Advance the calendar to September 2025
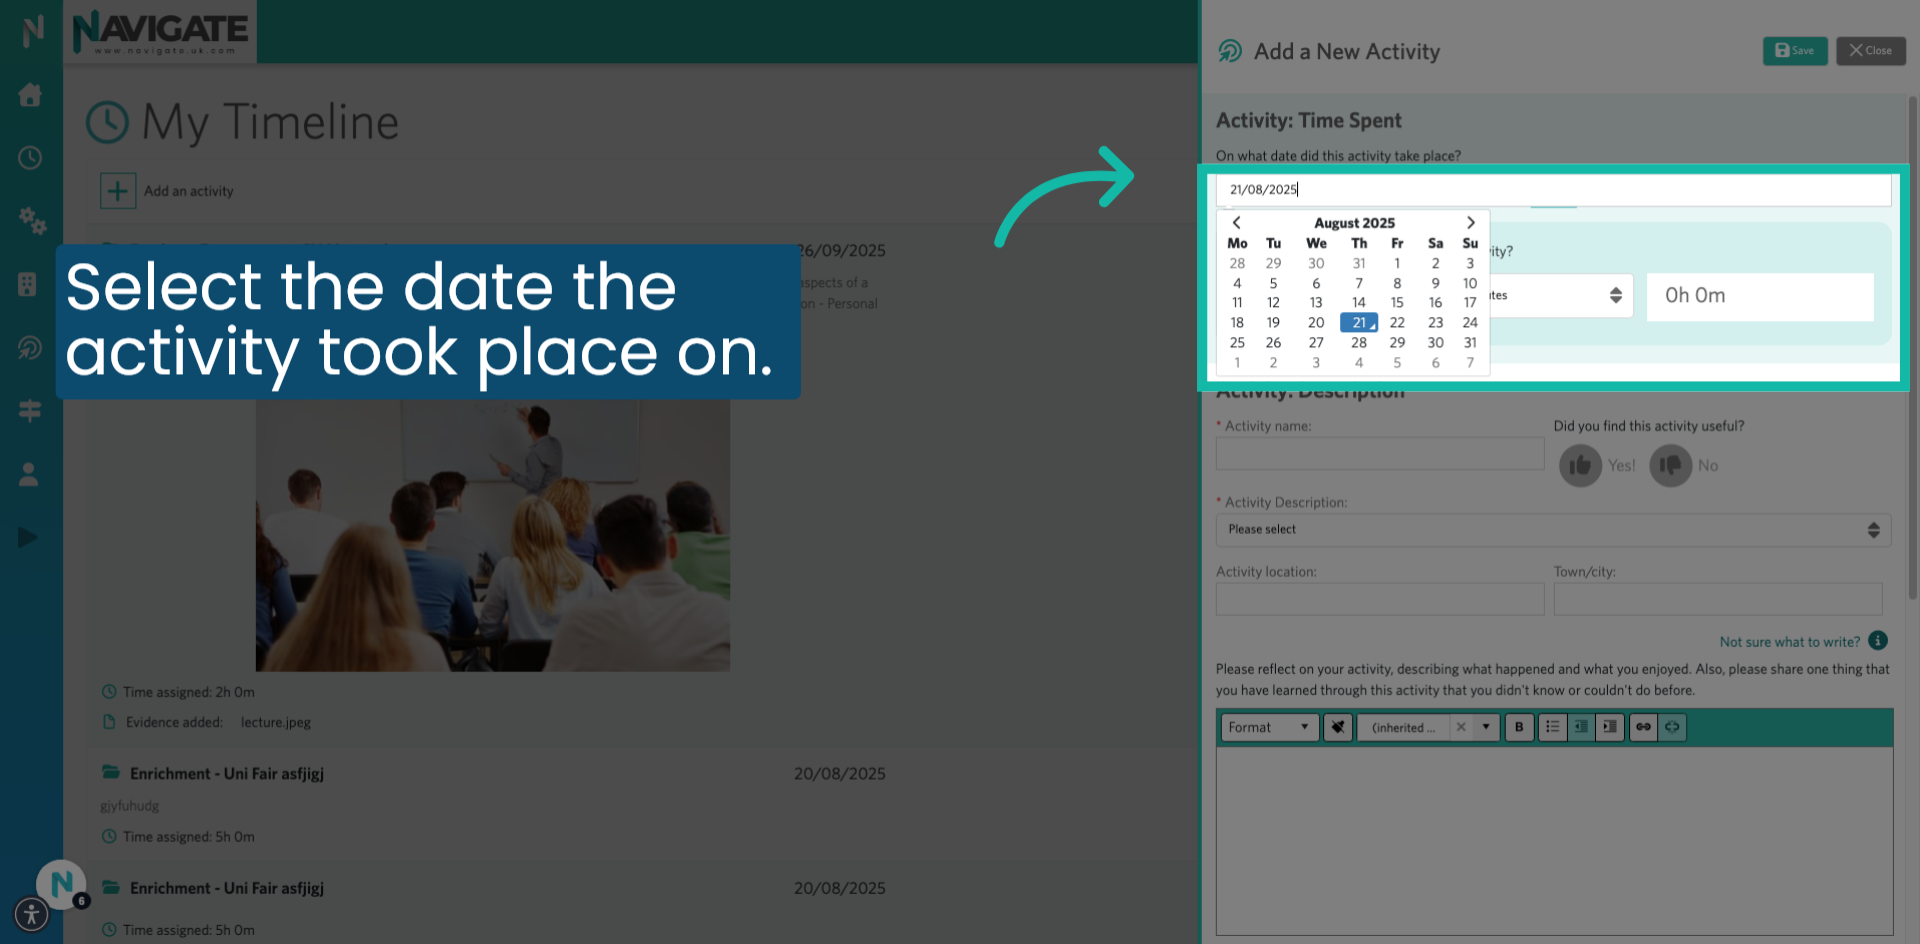This screenshot has height=944, width=1920. 1470,222
